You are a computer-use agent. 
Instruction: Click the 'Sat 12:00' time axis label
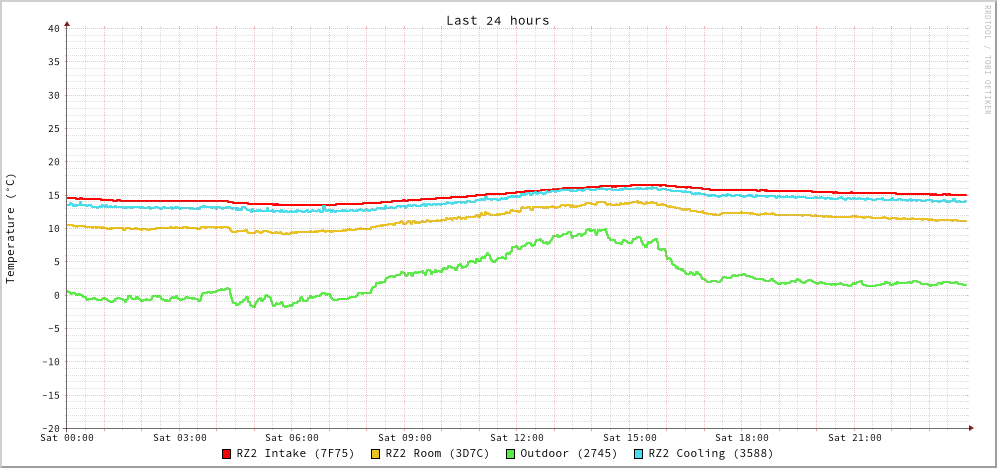(517, 438)
